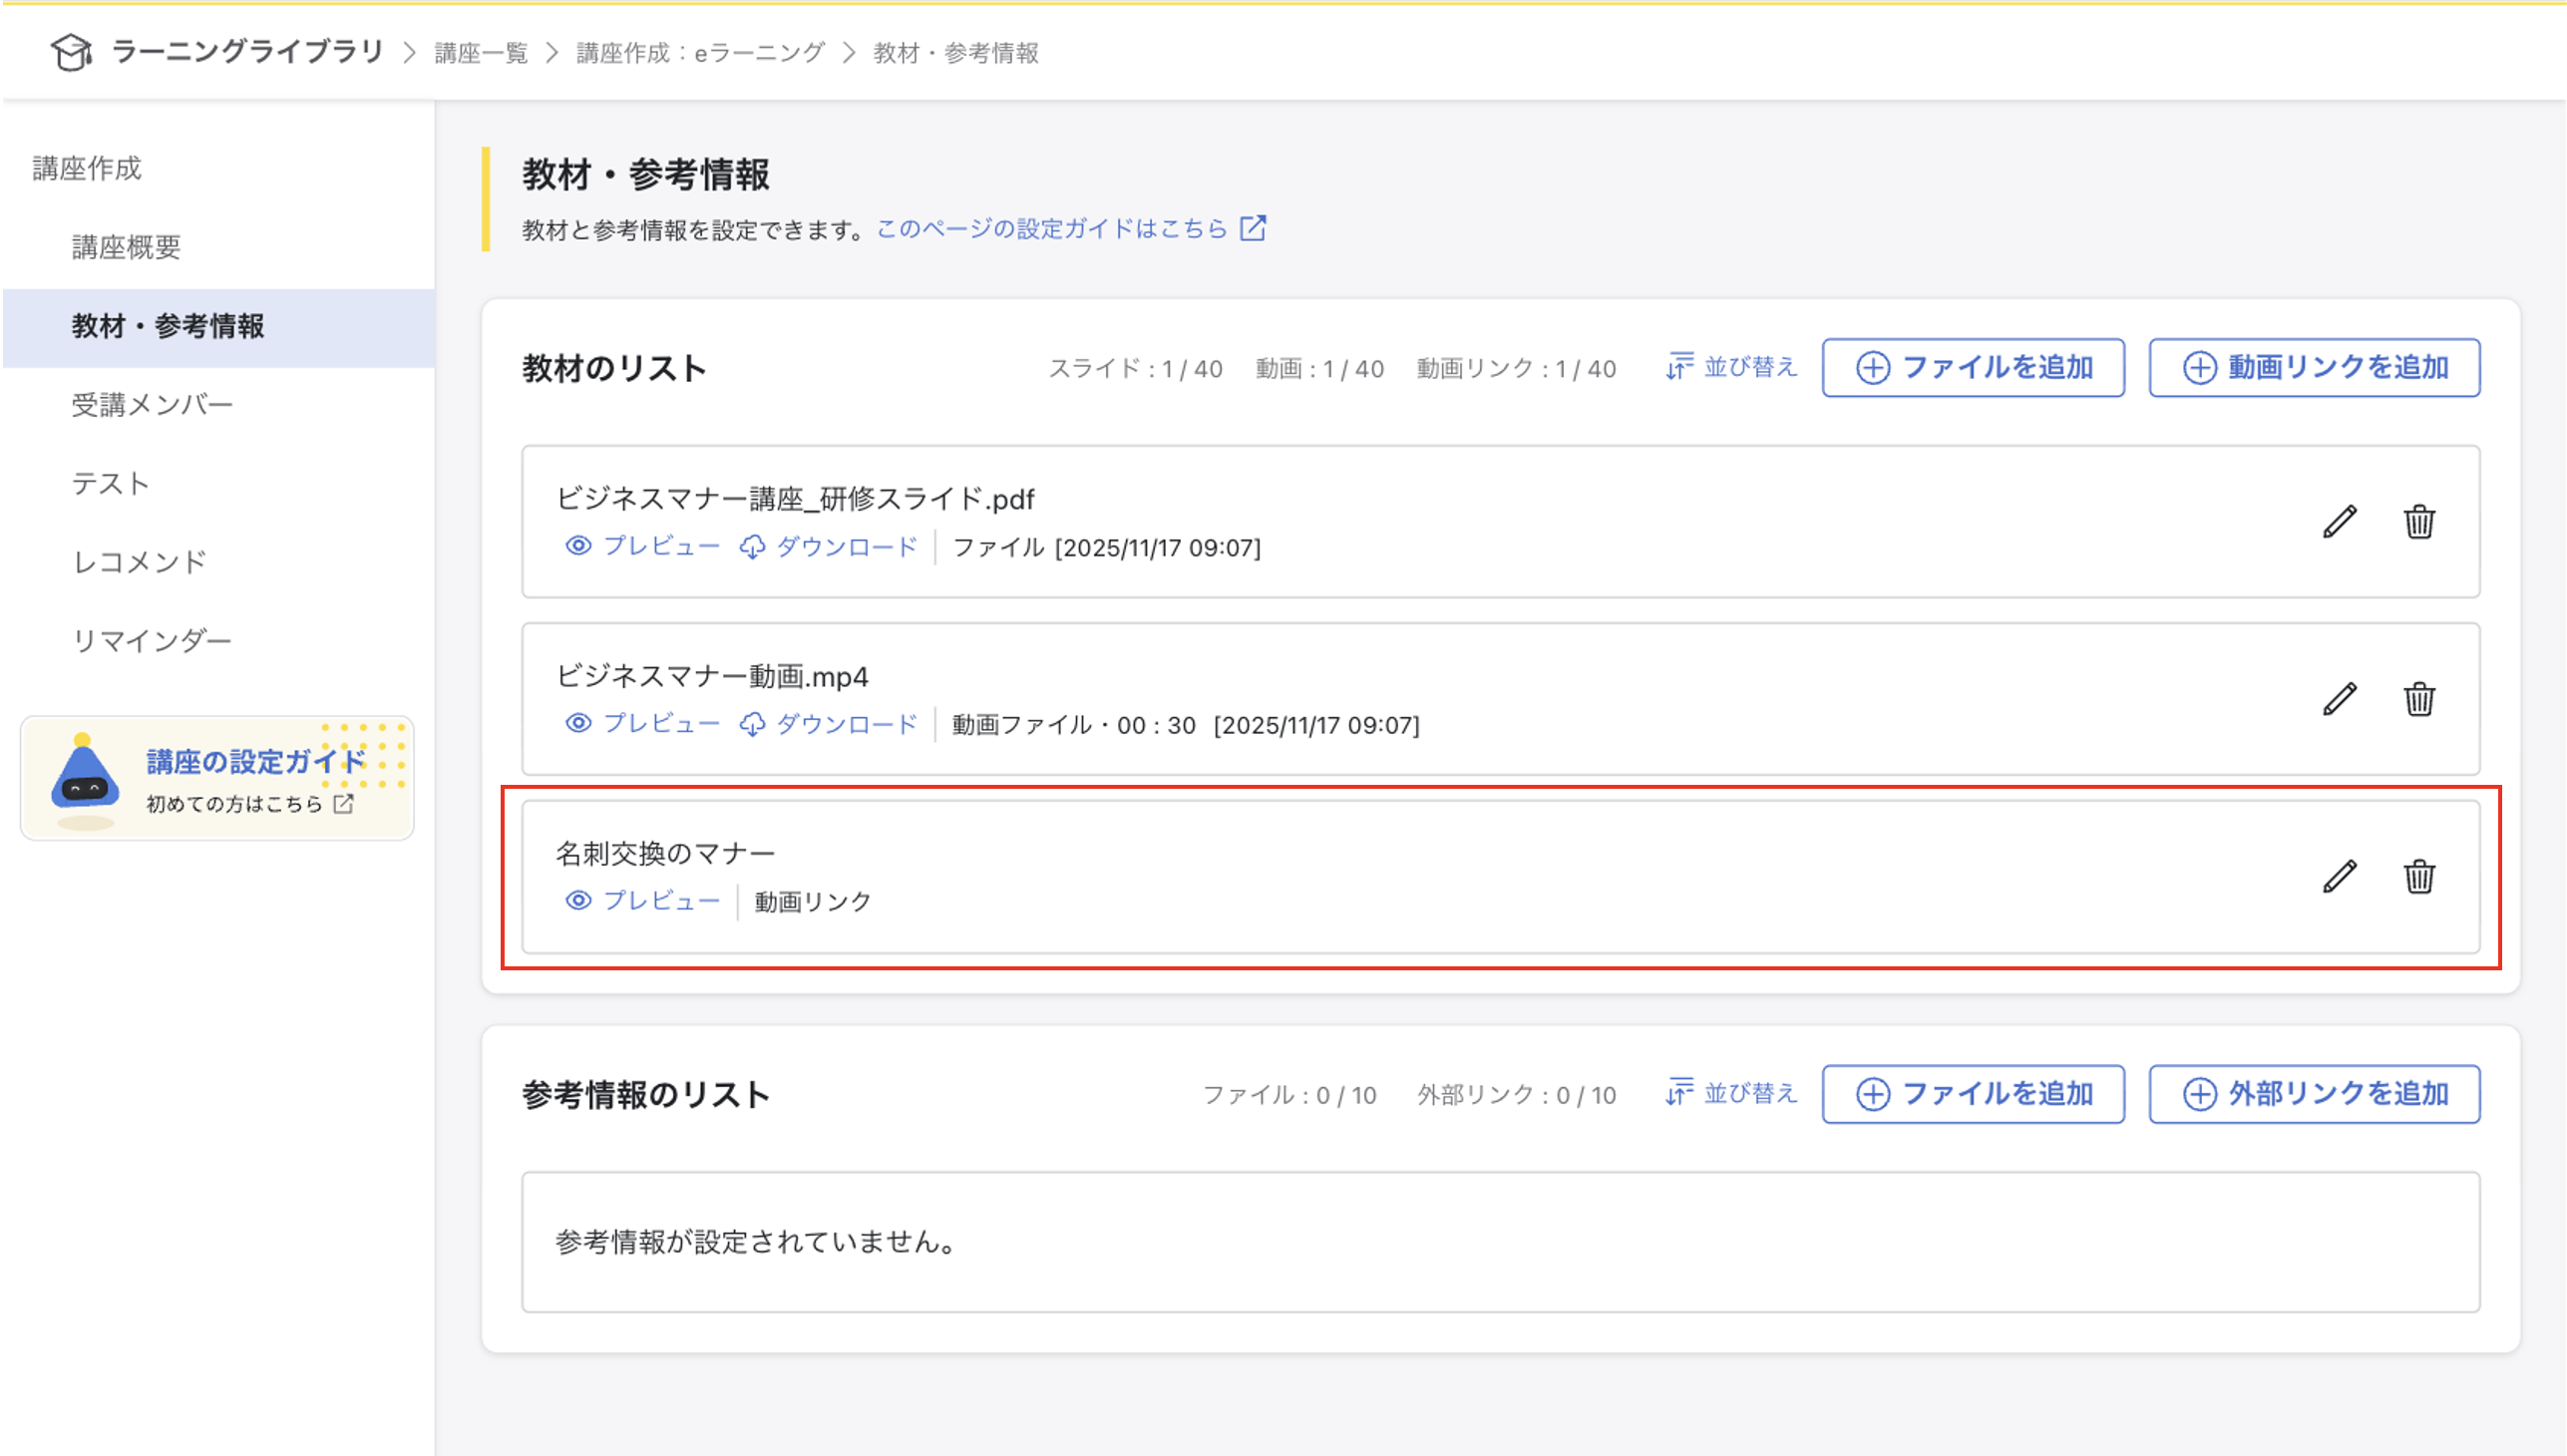Click the mascot icon in setup guide banner
Viewport: 2567px width, 1456px height.
[85, 778]
